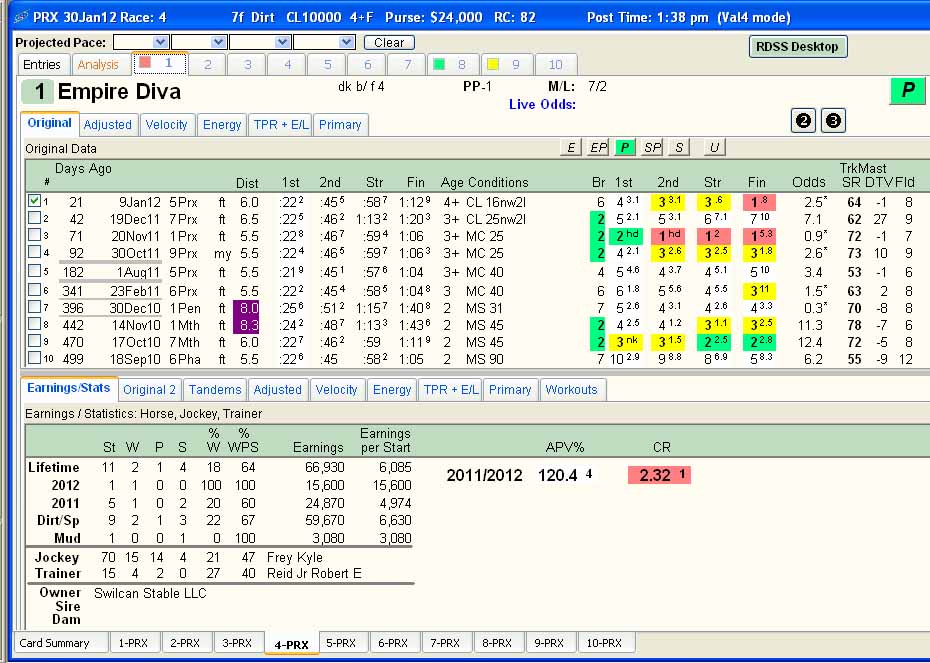Check pace line 6 checkbox (23Feb11)
Image resolution: width=930 pixels, height=663 pixels.
[34, 290]
